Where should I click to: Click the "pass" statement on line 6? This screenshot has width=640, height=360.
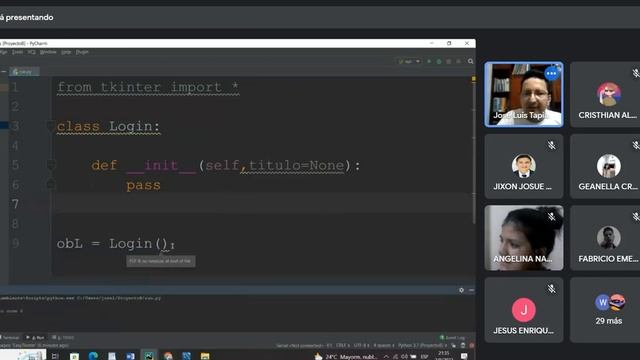click(x=143, y=185)
